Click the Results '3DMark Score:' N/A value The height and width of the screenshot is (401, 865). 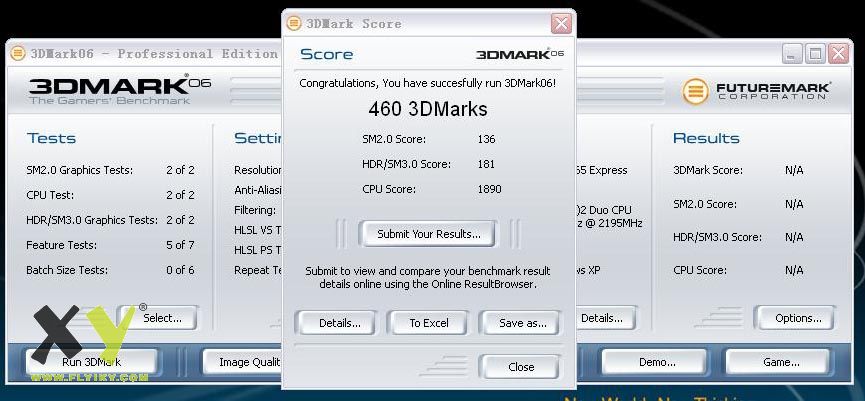point(794,170)
